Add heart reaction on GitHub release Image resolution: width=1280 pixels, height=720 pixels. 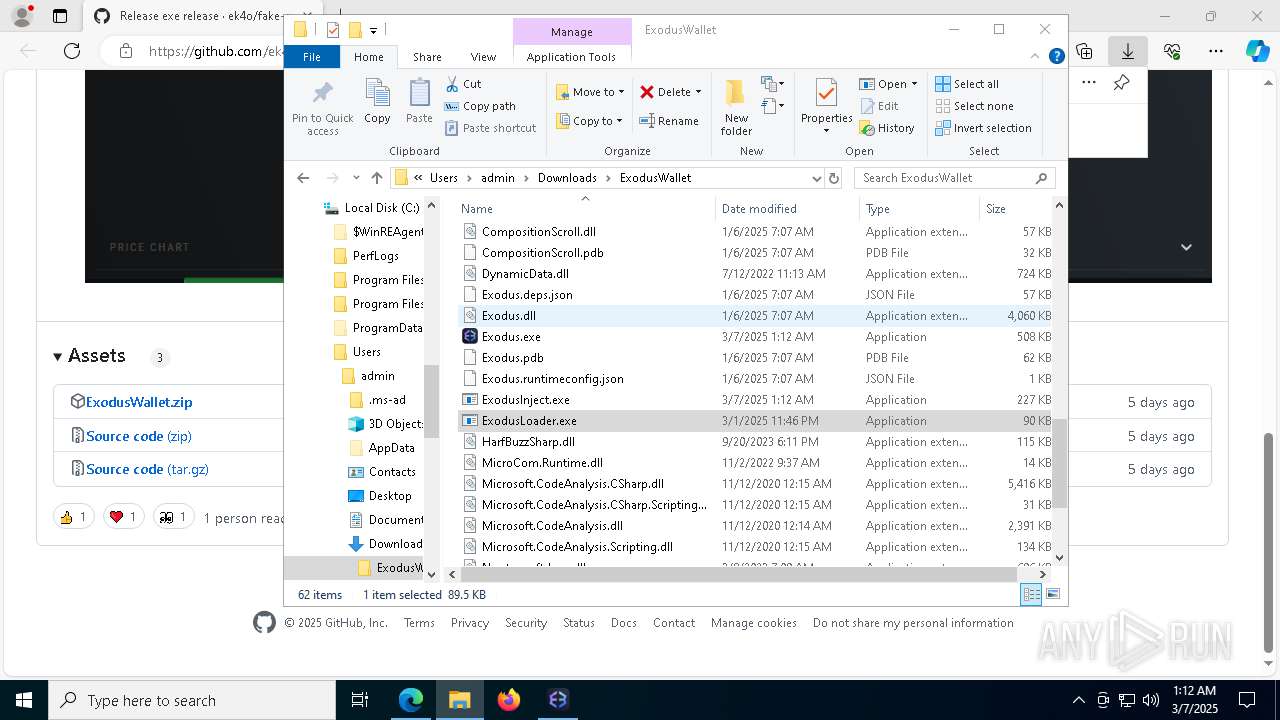pos(124,517)
